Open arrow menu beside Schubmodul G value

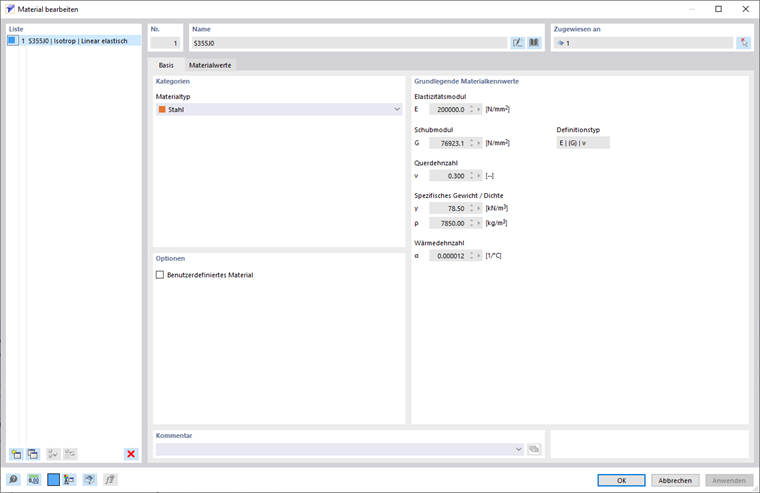click(479, 143)
